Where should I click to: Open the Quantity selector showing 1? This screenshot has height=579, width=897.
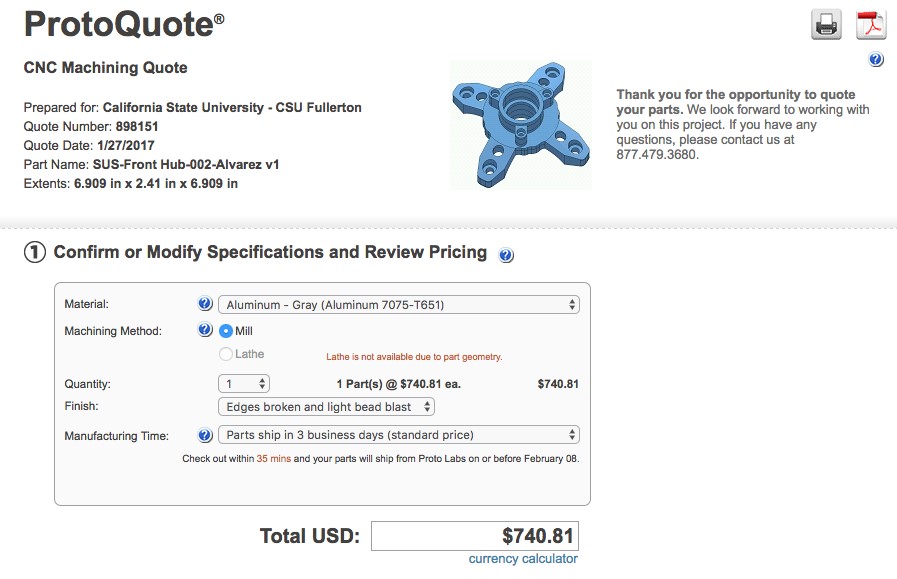click(x=244, y=384)
